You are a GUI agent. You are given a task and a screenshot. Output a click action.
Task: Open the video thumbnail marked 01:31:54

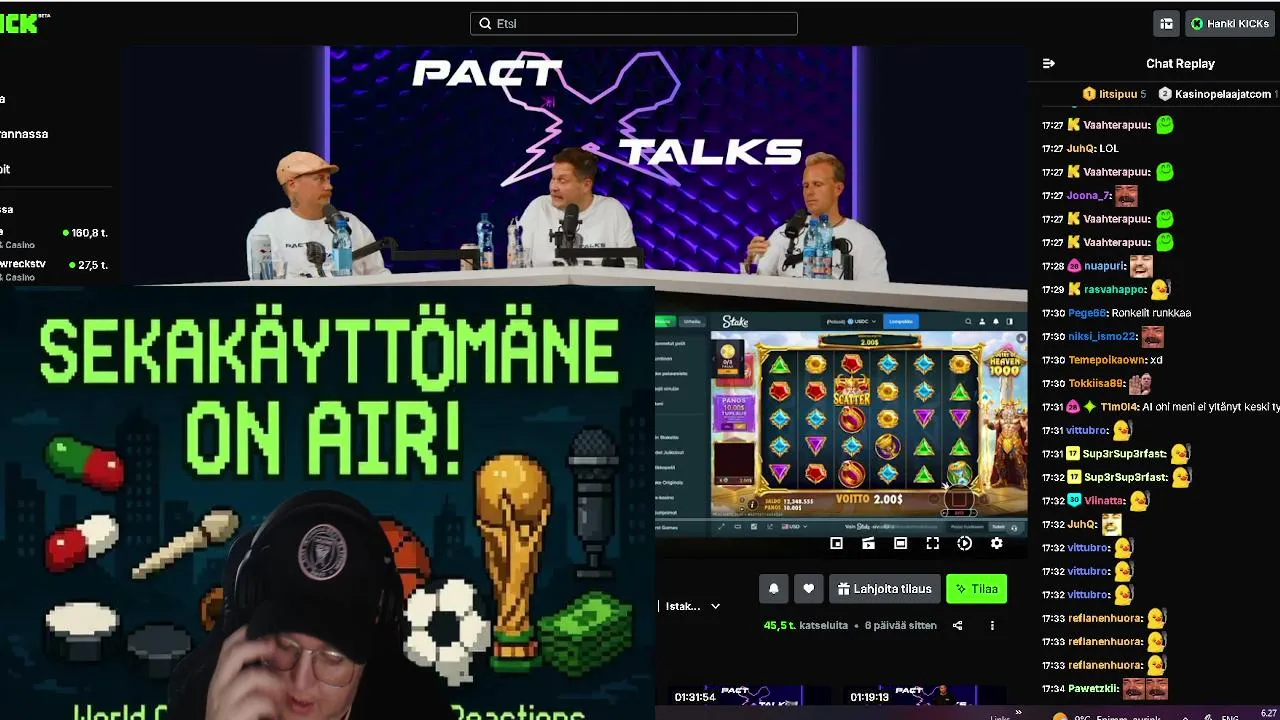pos(748,695)
